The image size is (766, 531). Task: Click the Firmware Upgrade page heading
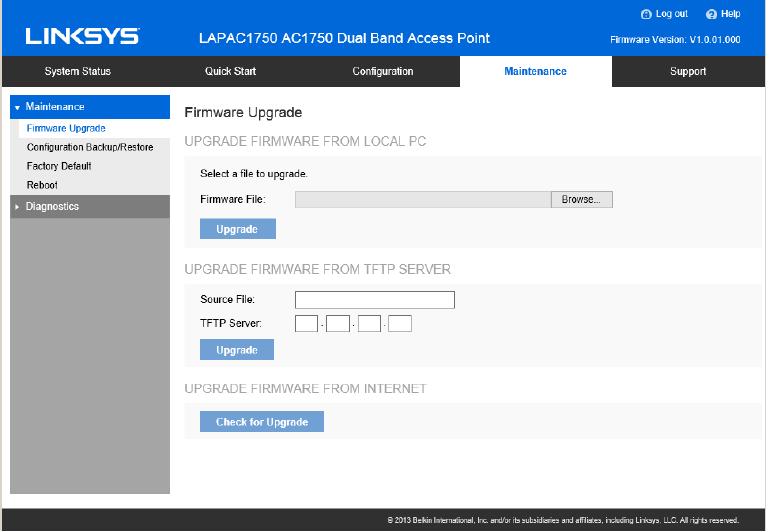coord(243,112)
